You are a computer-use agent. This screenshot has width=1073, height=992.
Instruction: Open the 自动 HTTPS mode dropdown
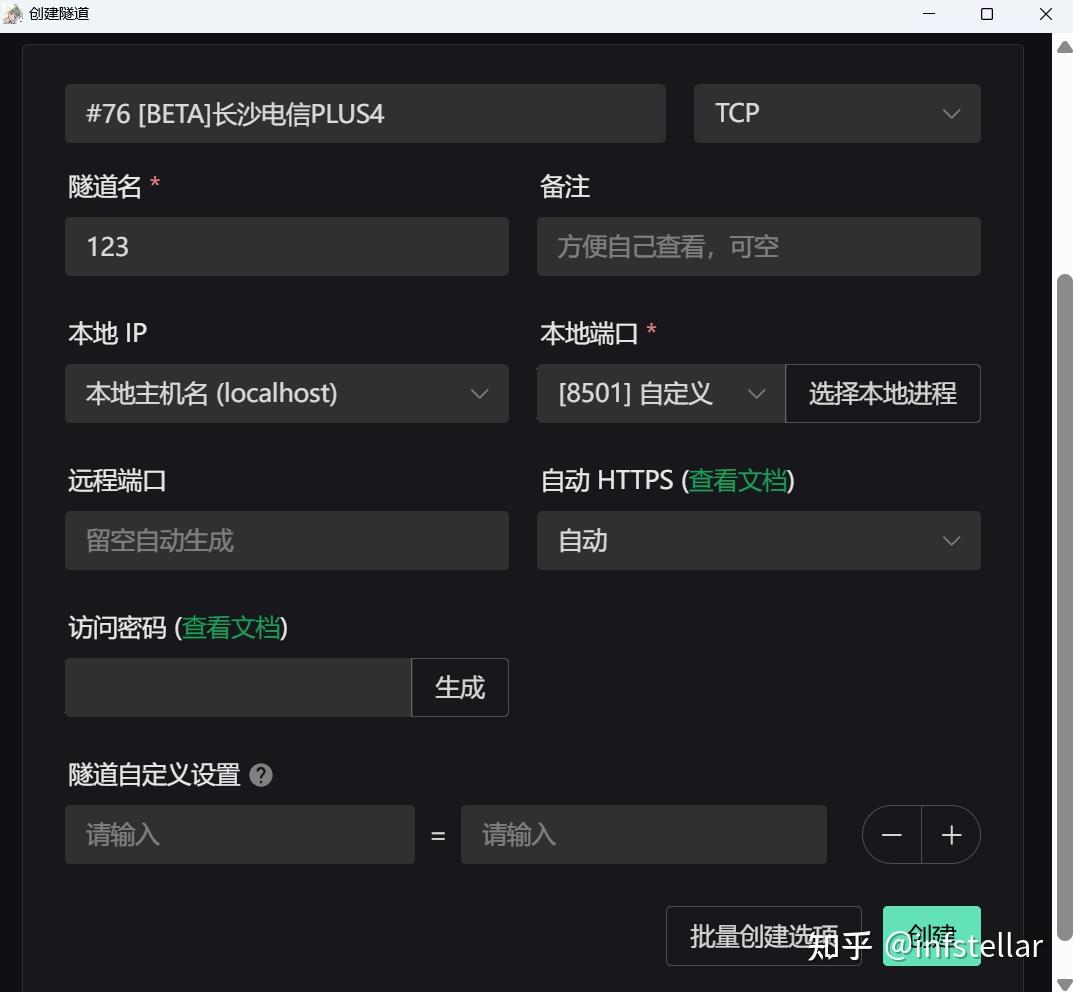click(x=758, y=540)
